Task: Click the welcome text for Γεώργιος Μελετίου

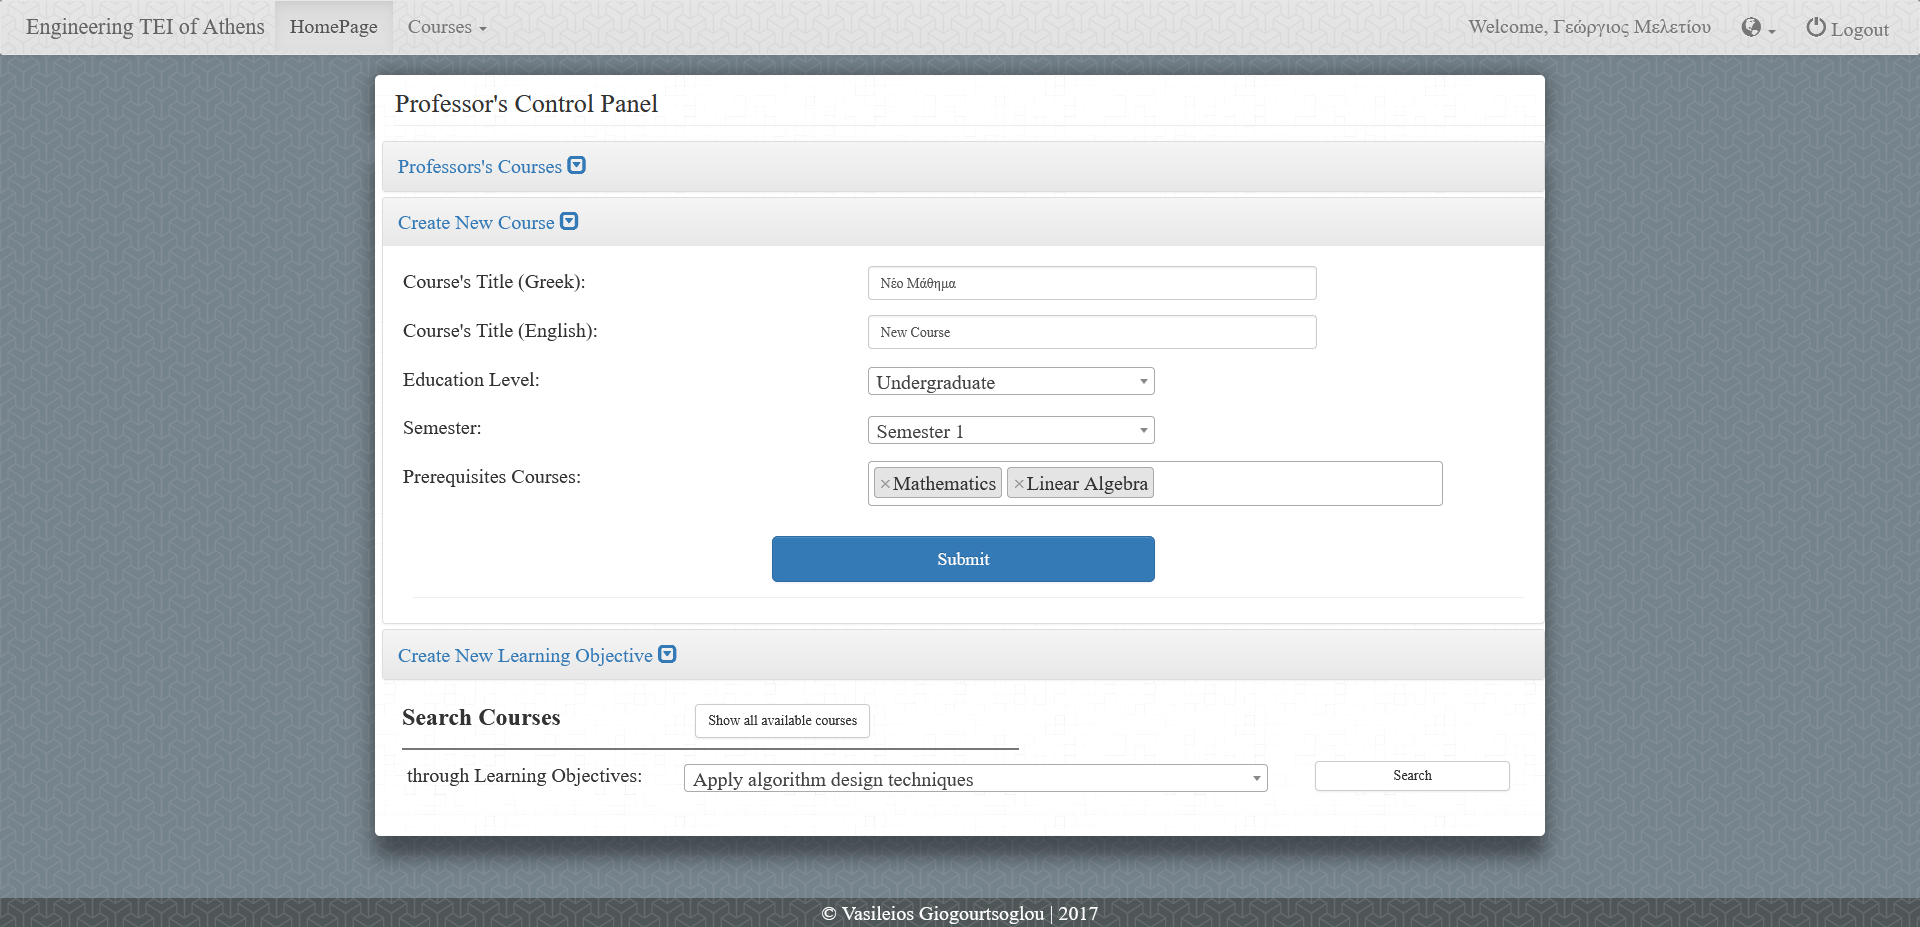Action: coord(1590,27)
